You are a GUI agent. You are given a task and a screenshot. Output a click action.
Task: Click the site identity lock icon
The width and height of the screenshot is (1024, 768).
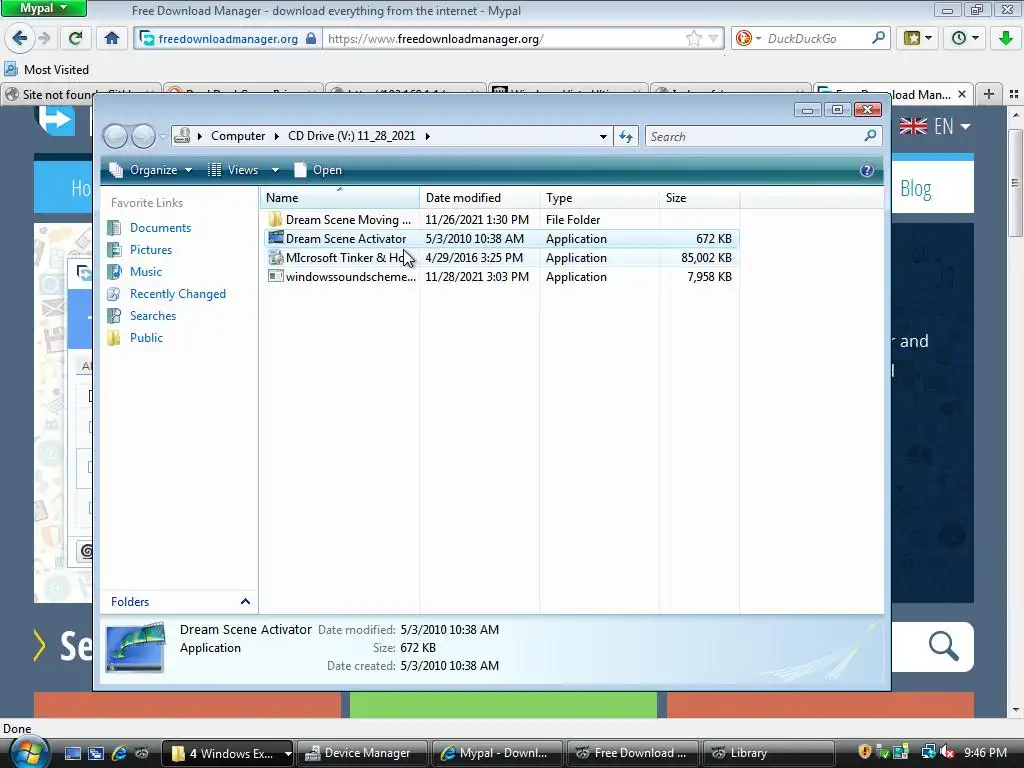pyautogui.click(x=312, y=39)
